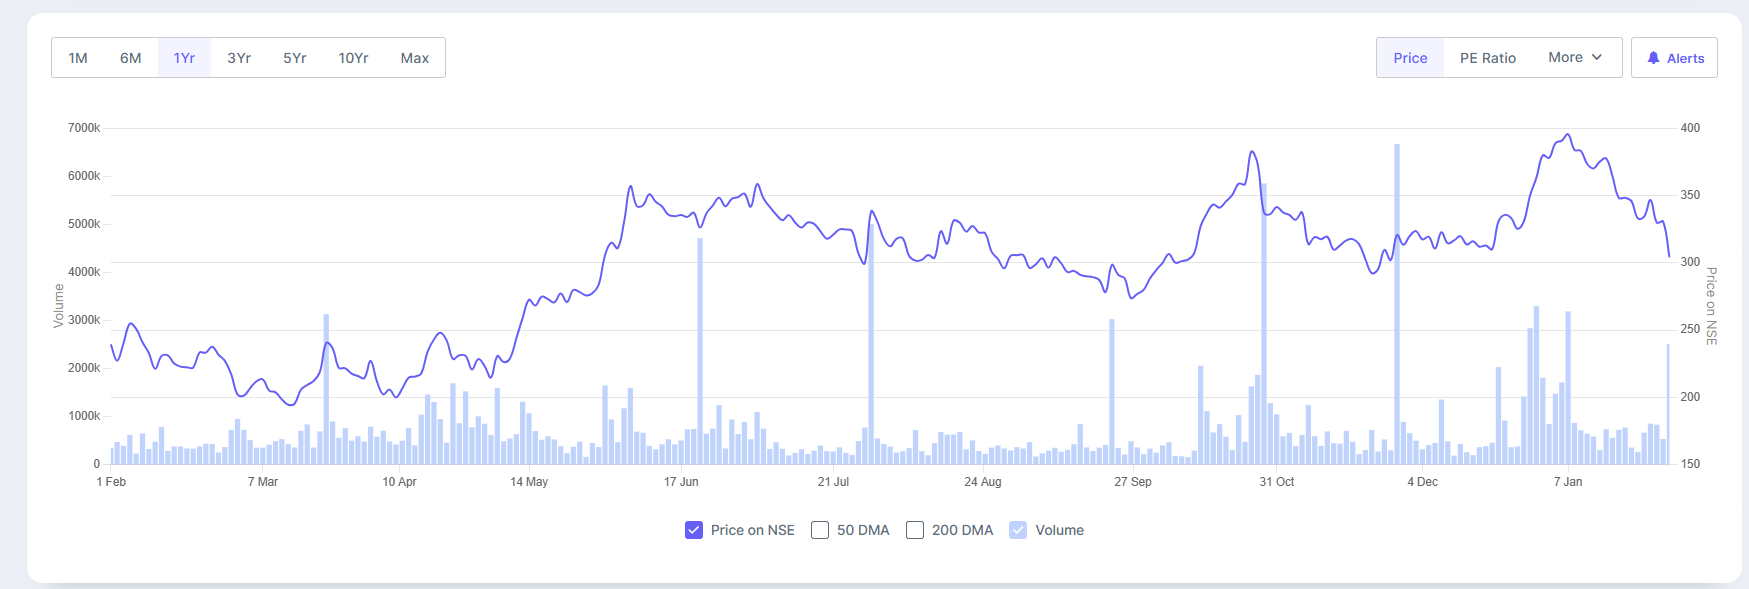The width and height of the screenshot is (1749, 589).
Task: Click the Alerts bell icon
Action: pyautogui.click(x=1654, y=58)
